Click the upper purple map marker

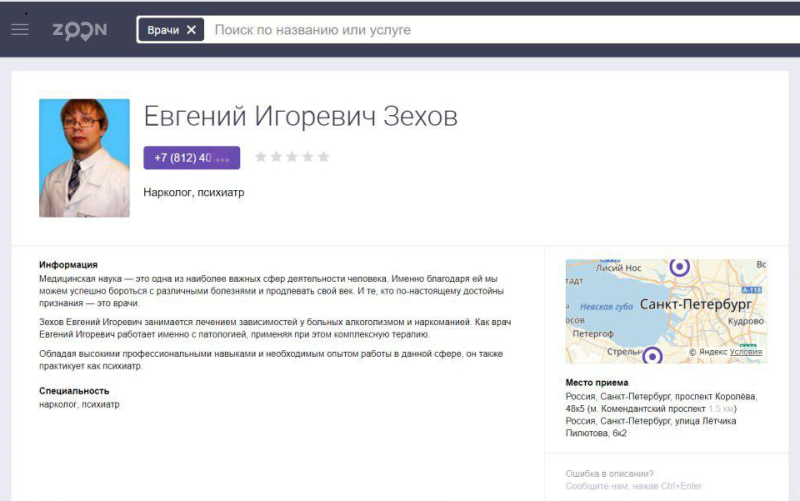[x=680, y=266]
